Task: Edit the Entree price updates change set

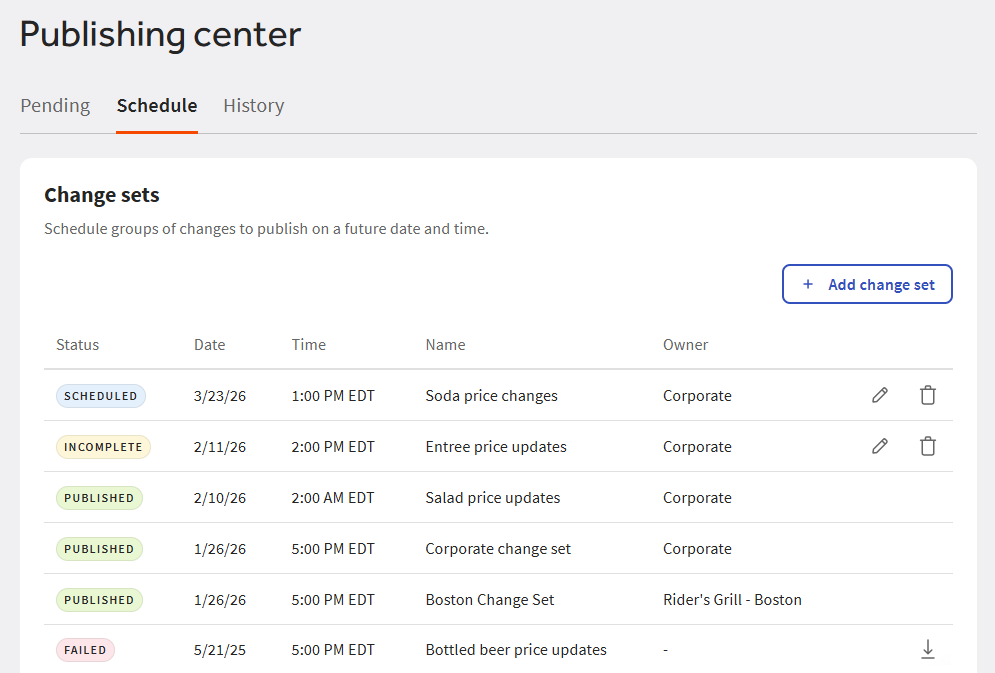Action: (x=879, y=446)
